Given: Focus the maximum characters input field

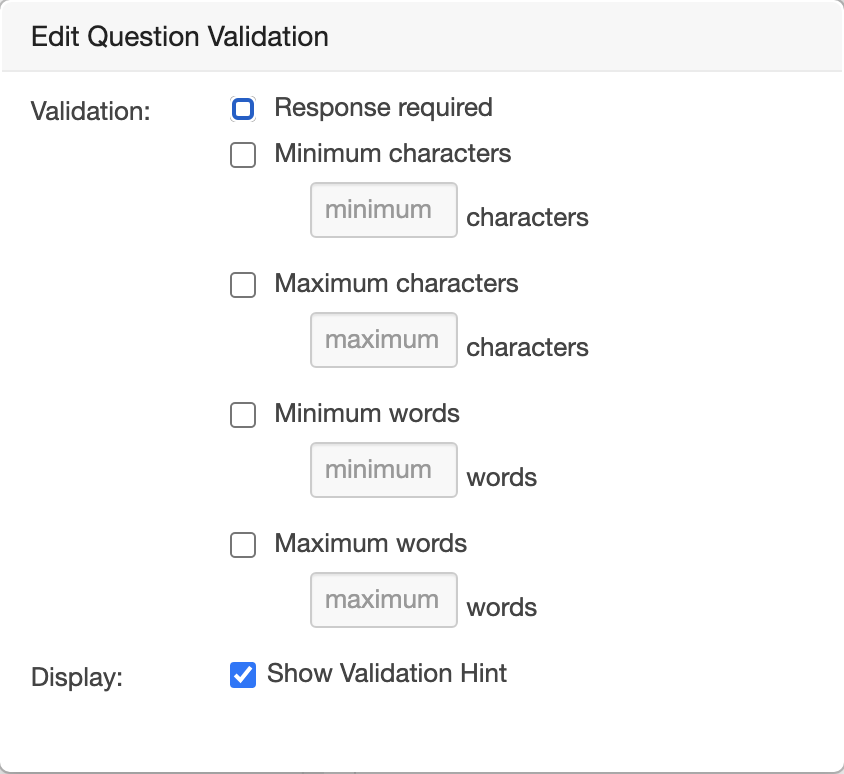Looking at the screenshot, I should pyautogui.click(x=383, y=340).
